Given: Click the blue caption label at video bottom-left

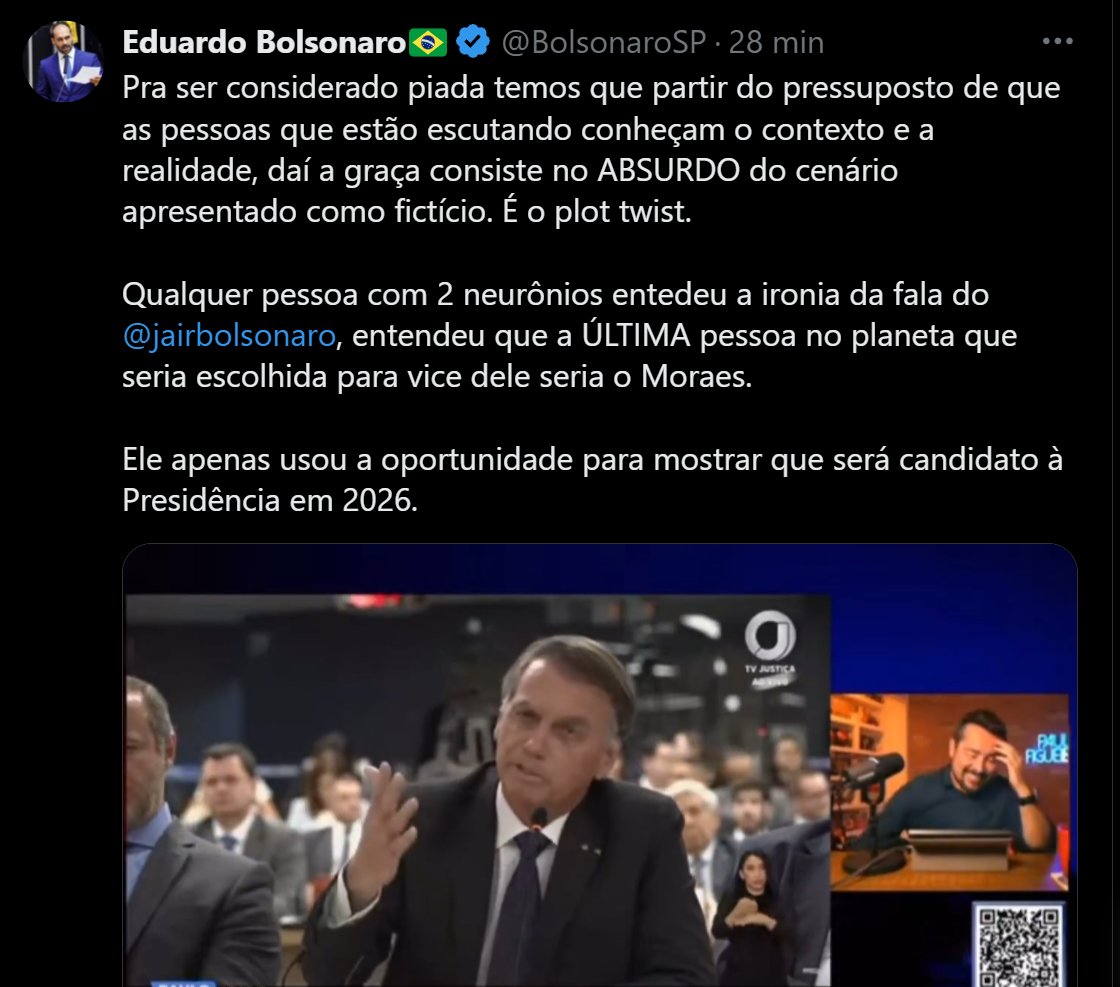Looking at the screenshot, I should point(182,983).
